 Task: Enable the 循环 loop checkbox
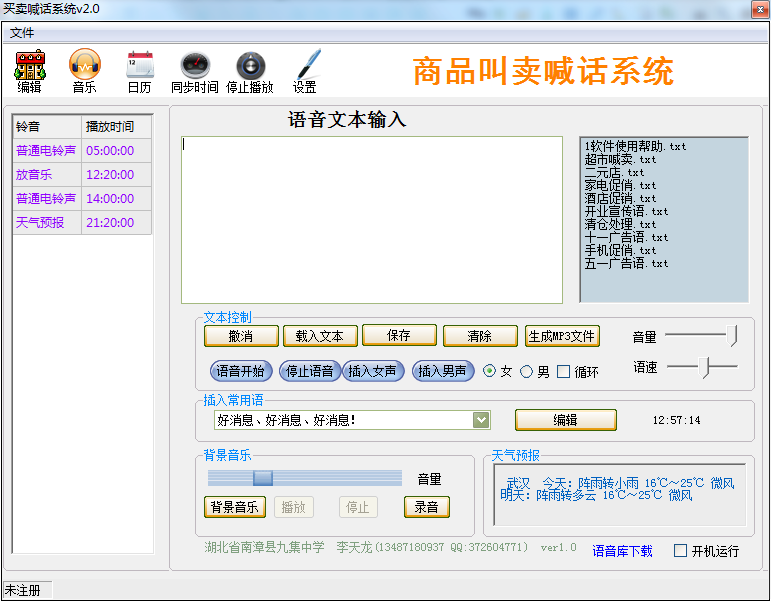point(563,371)
